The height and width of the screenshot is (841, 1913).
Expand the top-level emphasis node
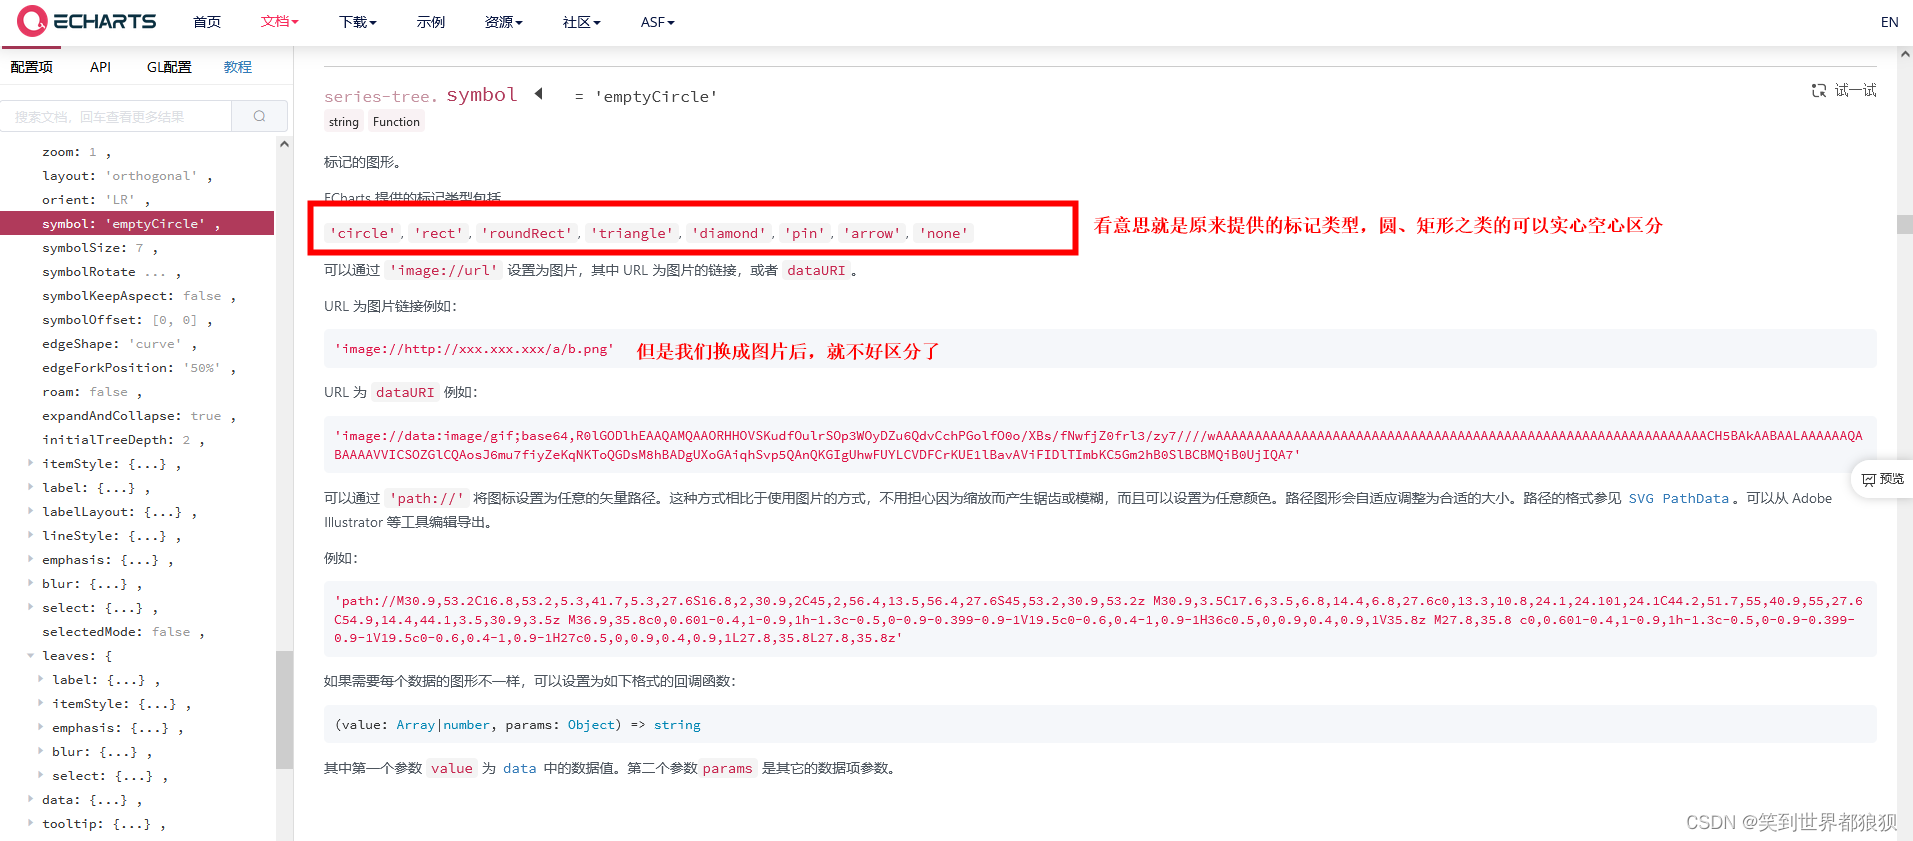31,559
